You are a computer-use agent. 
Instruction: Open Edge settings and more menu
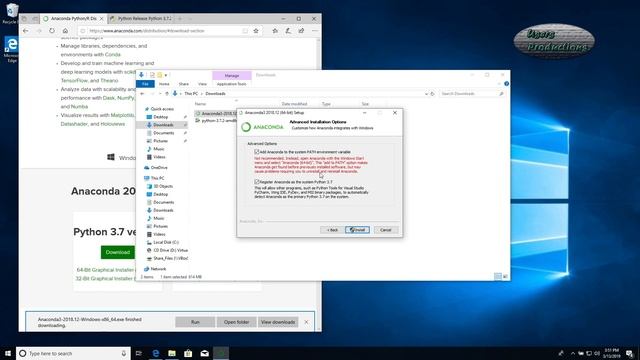tap(314, 31)
